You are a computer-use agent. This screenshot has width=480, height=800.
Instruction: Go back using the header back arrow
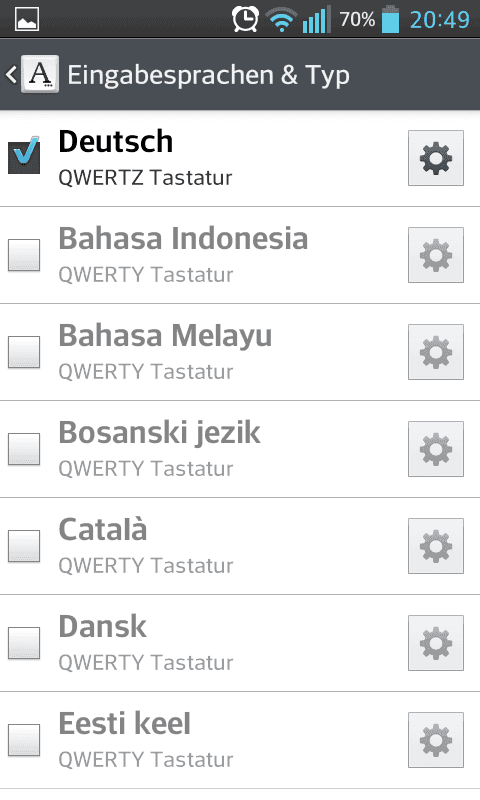tap(11, 74)
